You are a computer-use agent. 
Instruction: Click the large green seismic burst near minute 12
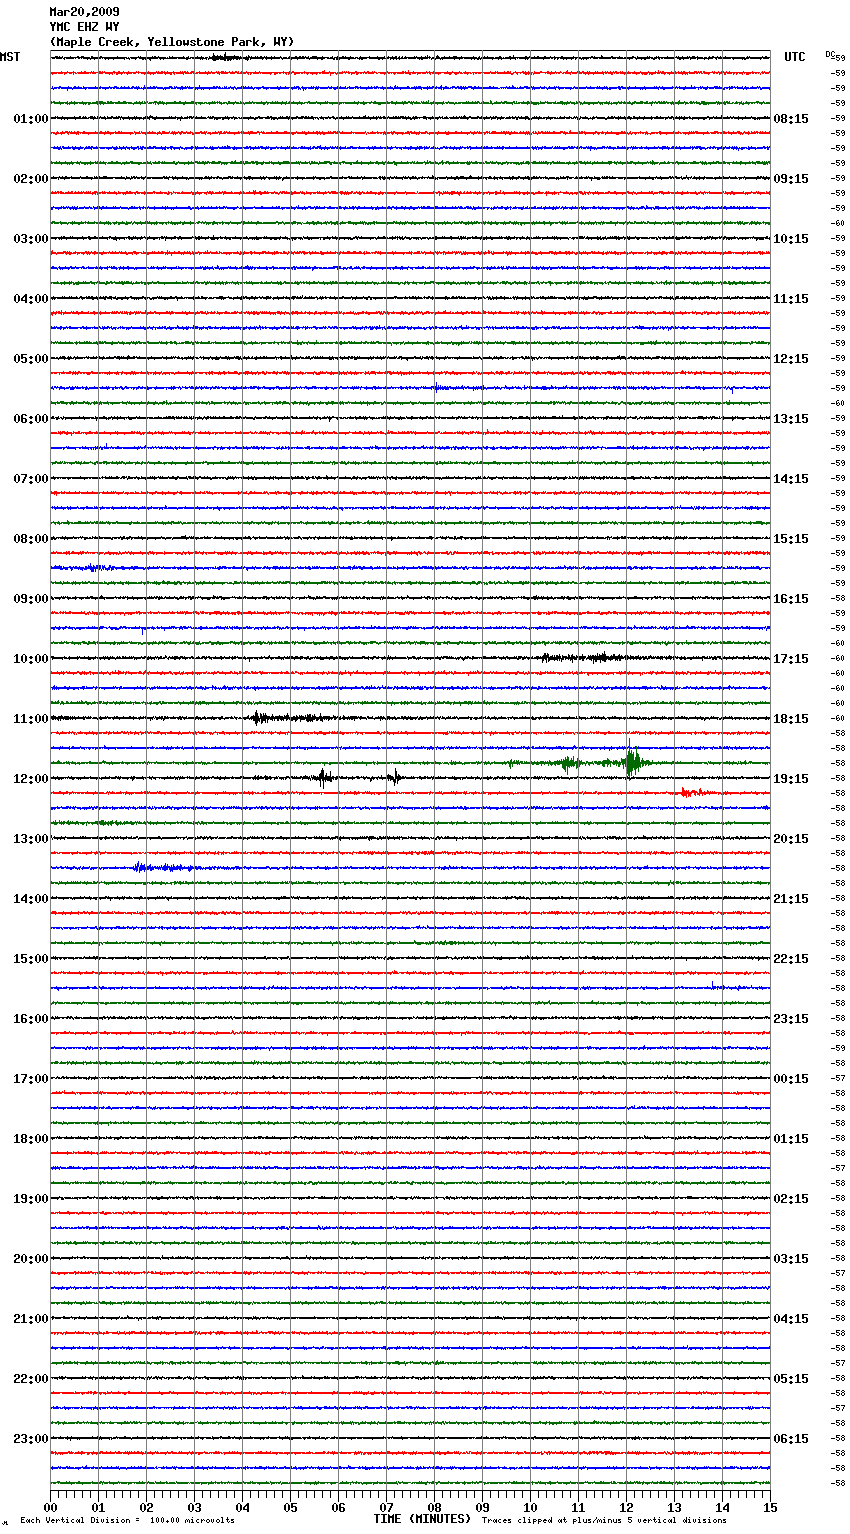(631, 762)
